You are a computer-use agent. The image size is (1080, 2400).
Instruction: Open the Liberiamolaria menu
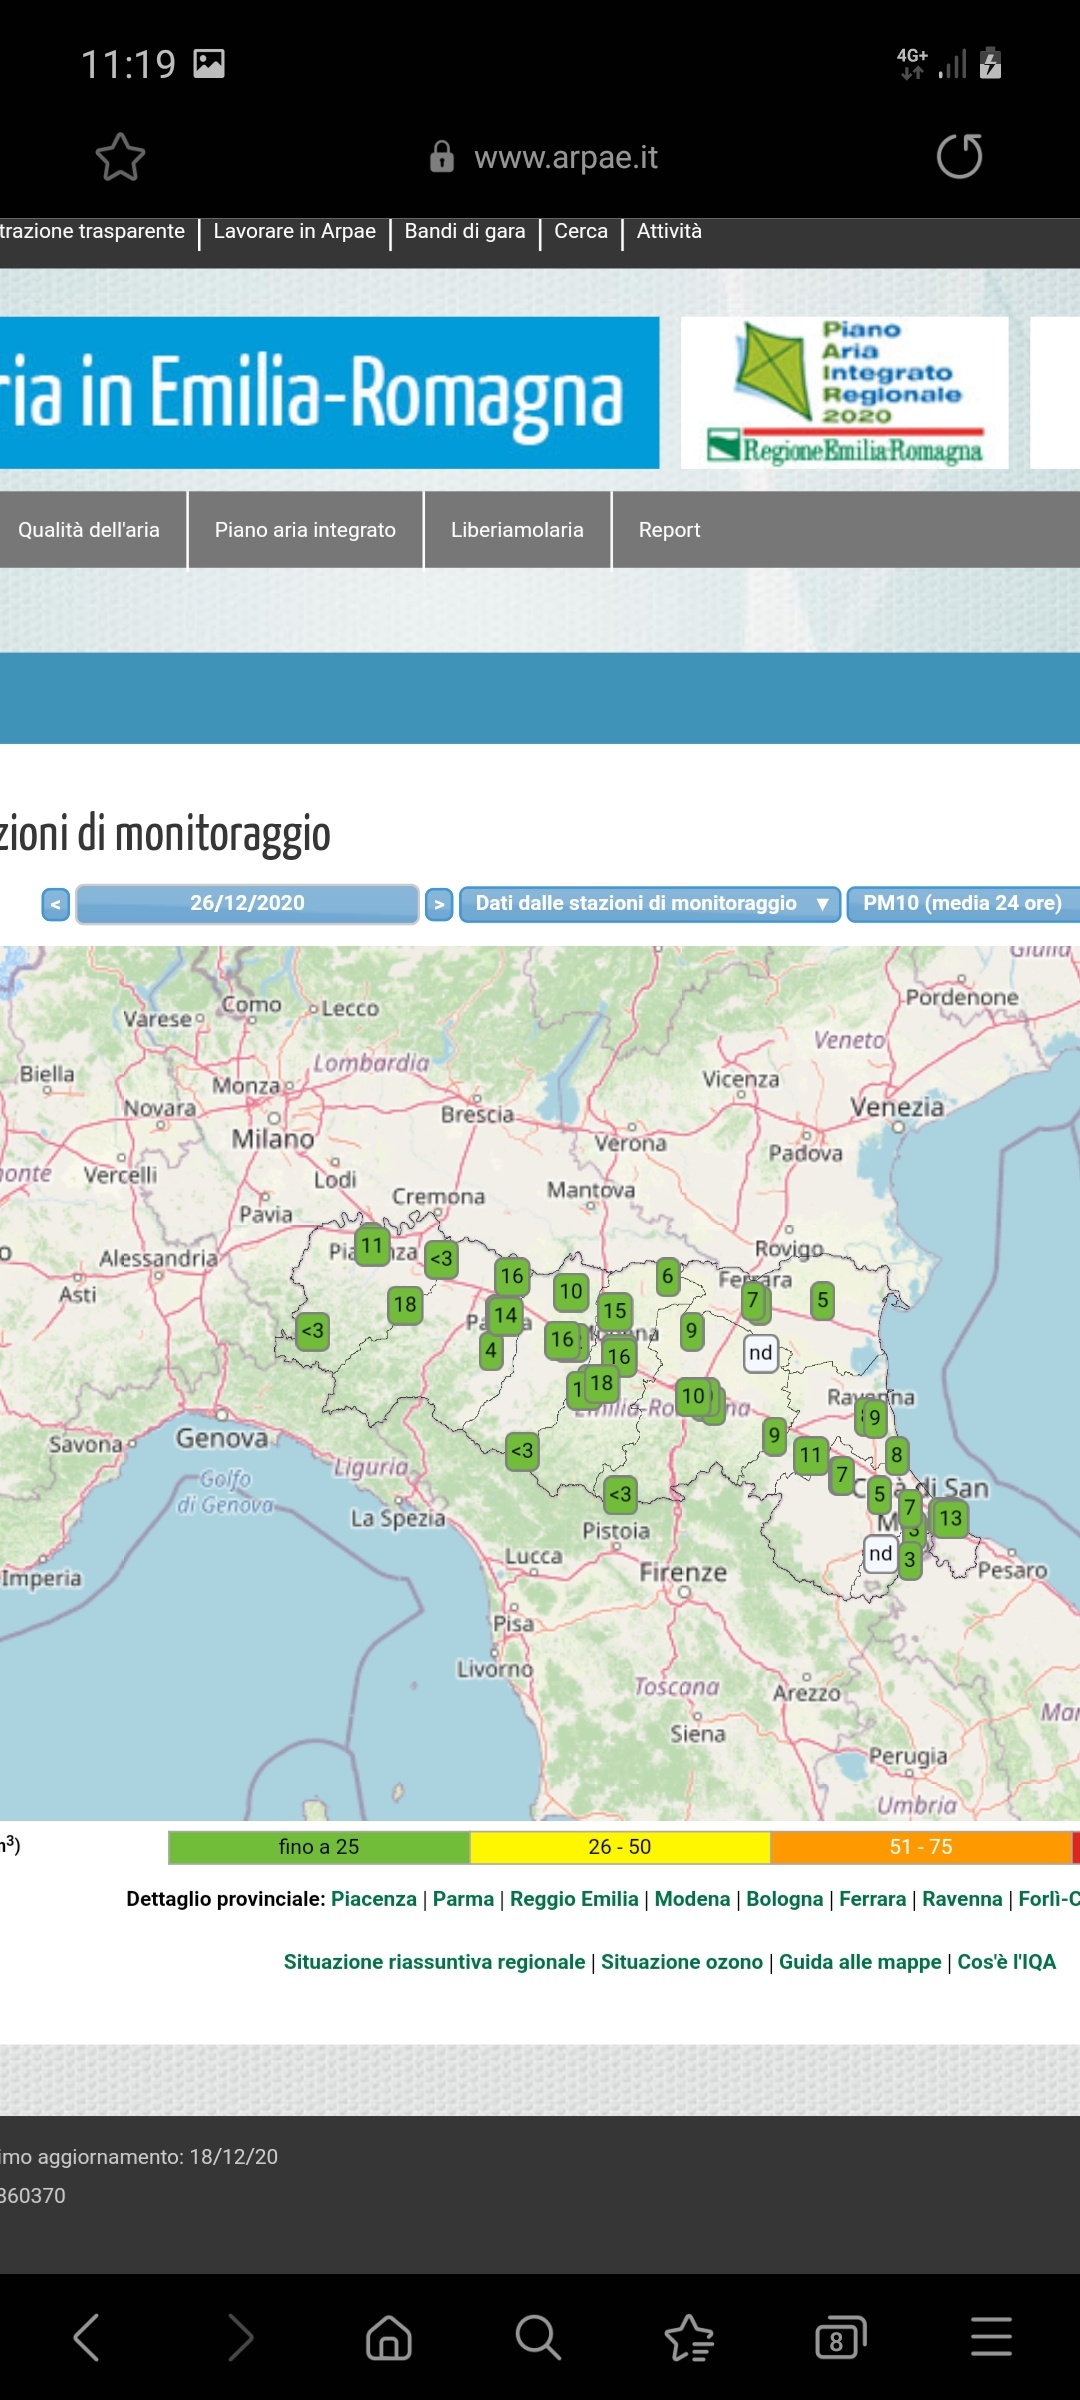tap(517, 530)
